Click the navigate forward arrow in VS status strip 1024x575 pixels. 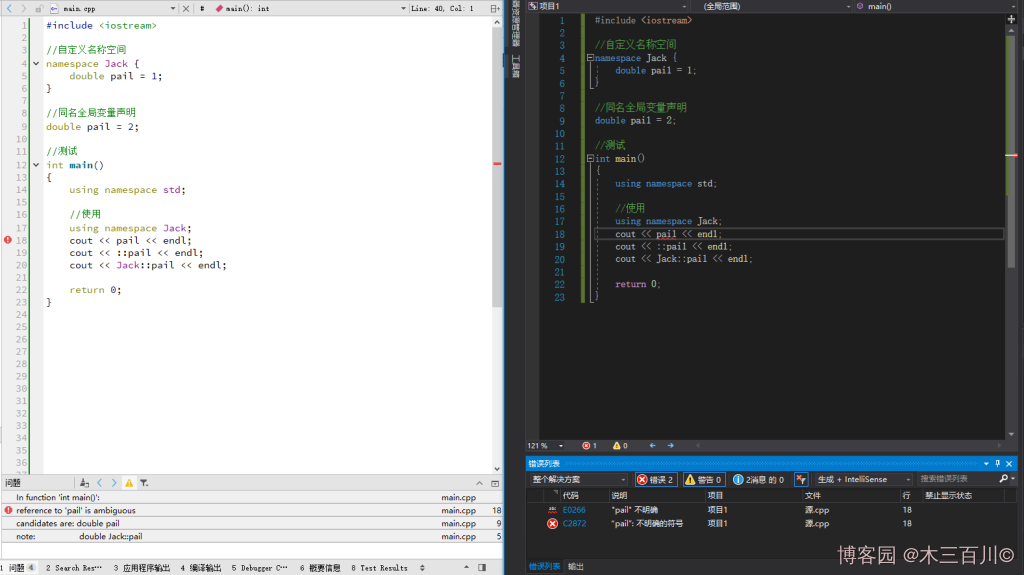(670, 446)
